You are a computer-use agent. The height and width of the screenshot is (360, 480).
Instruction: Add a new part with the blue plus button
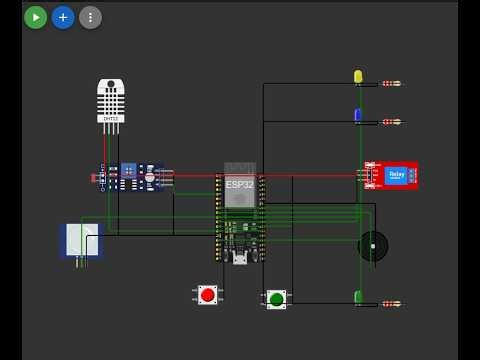pos(63,17)
